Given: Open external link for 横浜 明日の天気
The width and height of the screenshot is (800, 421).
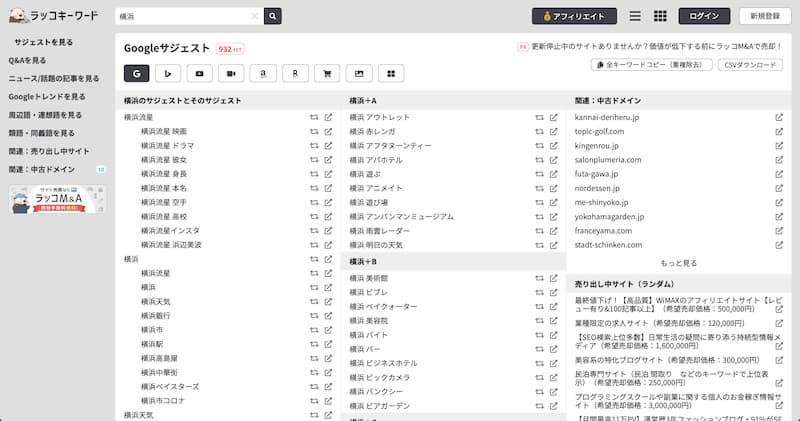Looking at the screenshot, I should click(x=554, y=245).
